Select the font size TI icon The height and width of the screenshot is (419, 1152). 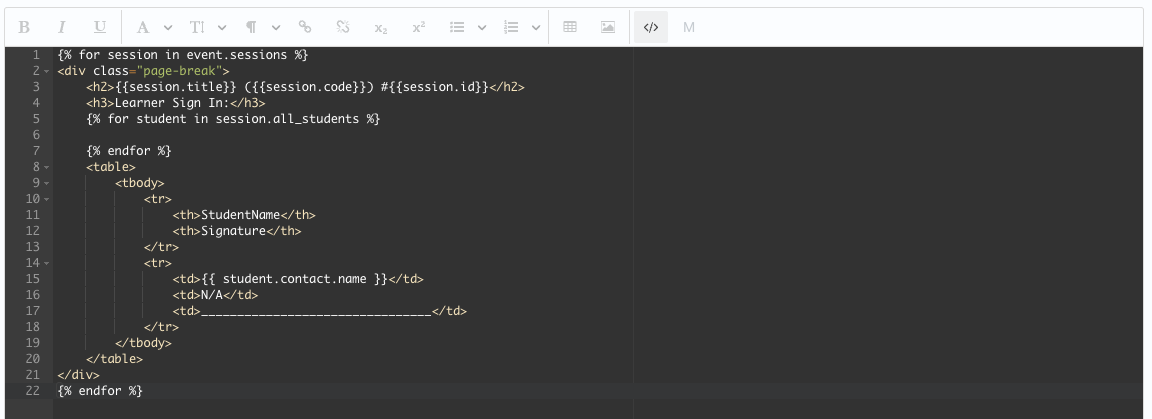coord(197,27)
